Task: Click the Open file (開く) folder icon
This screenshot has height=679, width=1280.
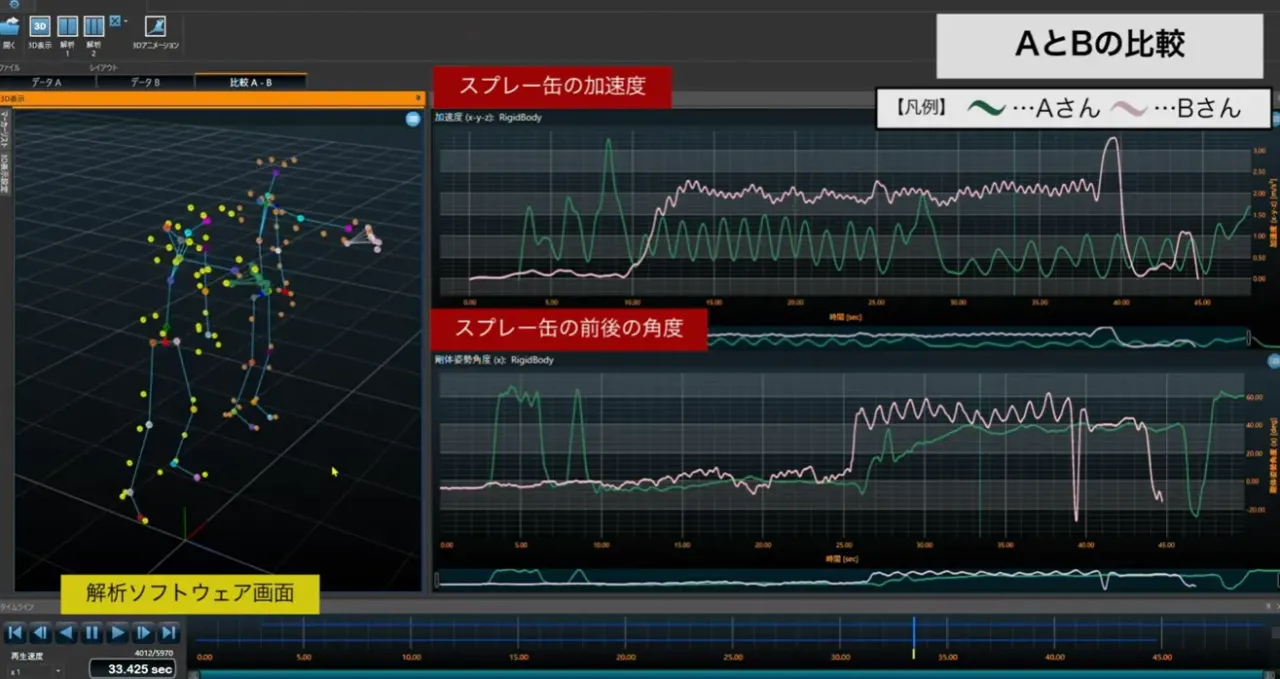Action: coord(9,28)
